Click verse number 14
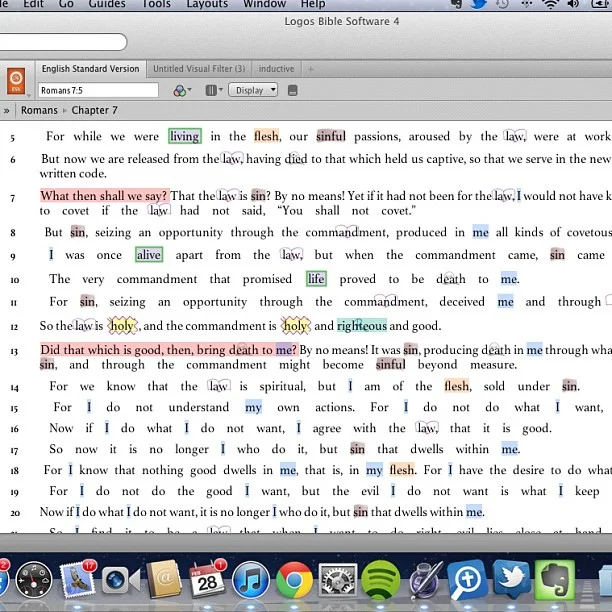Viewport: 612px width, 612px height. pyautogui.click(x=14, y=388)
